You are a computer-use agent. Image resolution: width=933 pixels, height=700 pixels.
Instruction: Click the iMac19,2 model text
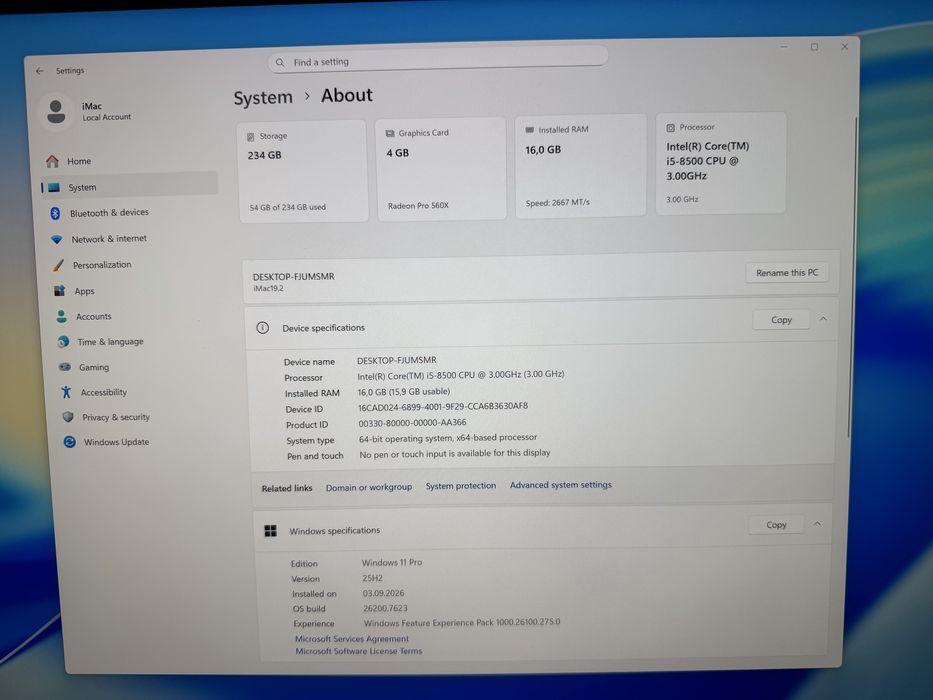268,289
